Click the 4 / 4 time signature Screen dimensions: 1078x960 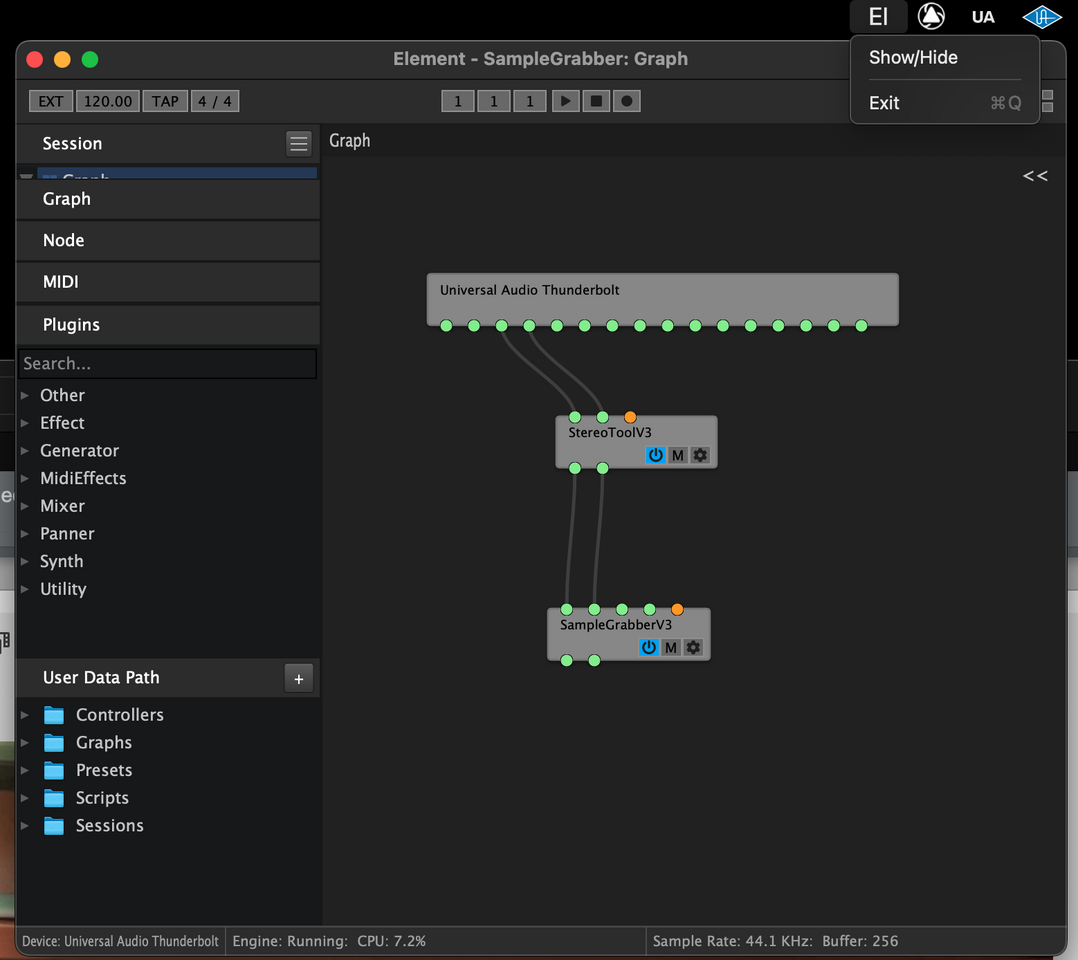click(215, 101)
